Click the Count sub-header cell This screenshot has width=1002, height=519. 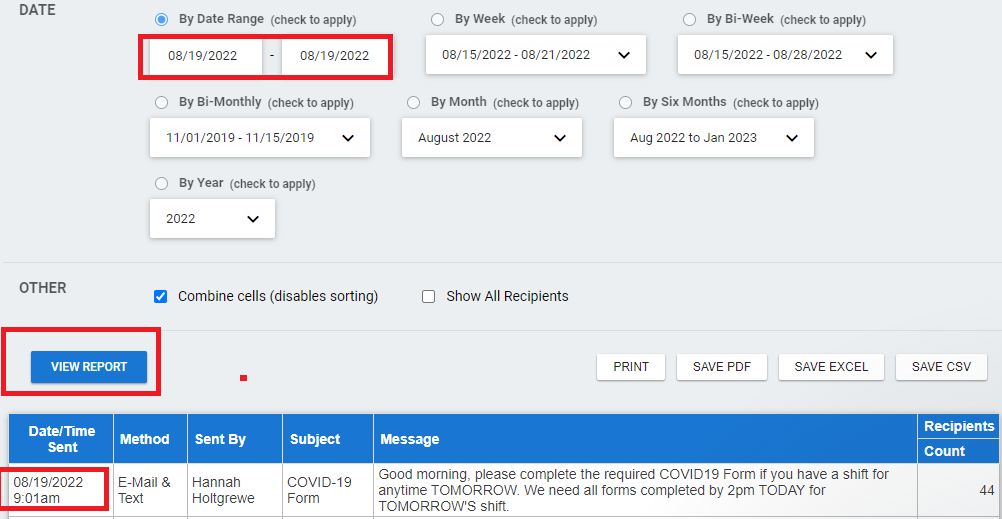click(x=959, y=451)
